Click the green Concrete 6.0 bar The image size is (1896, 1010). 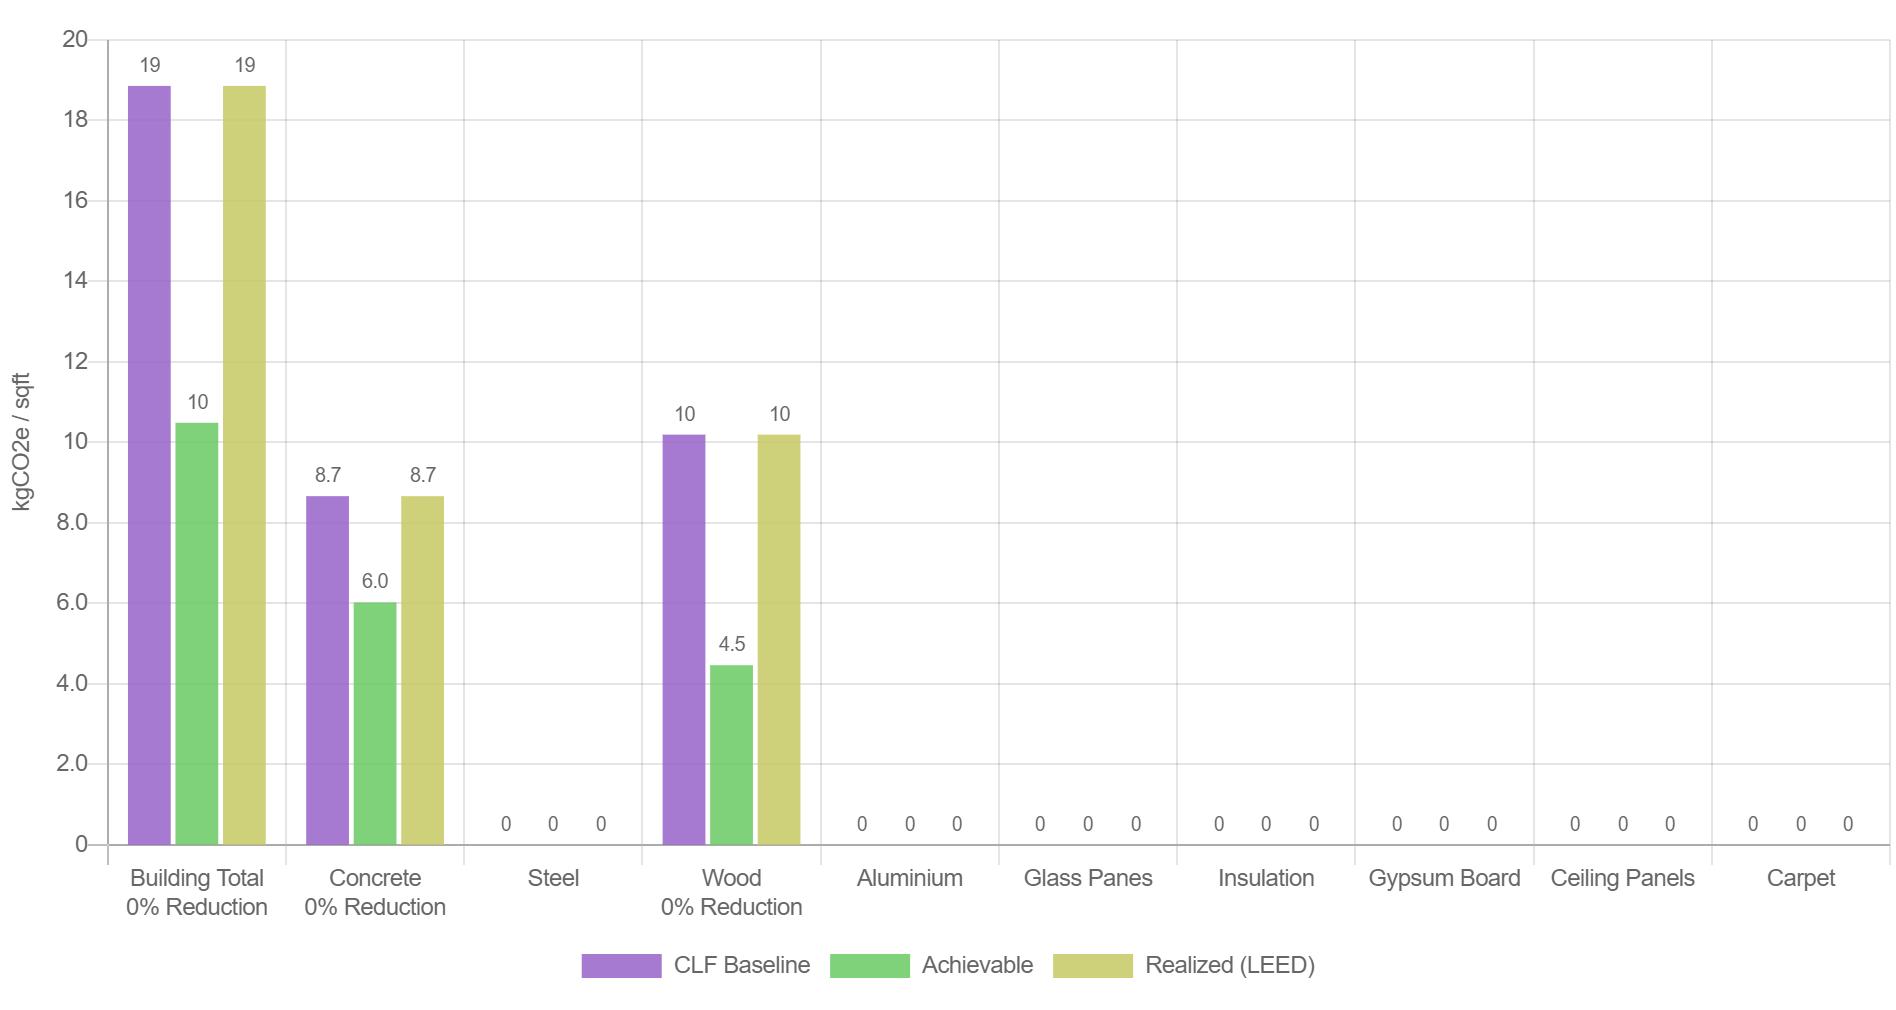point(375,723)
